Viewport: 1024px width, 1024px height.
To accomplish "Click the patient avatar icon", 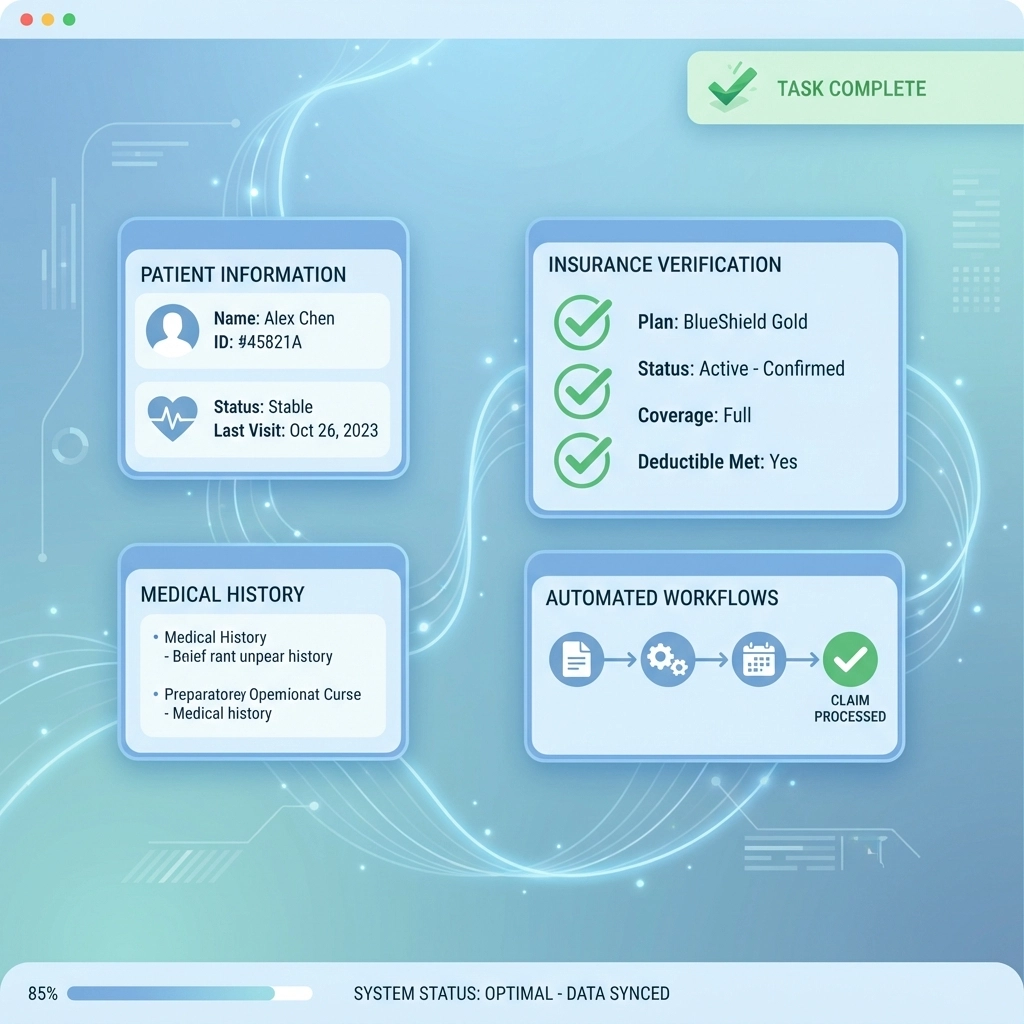I will (x=172, y=330).
